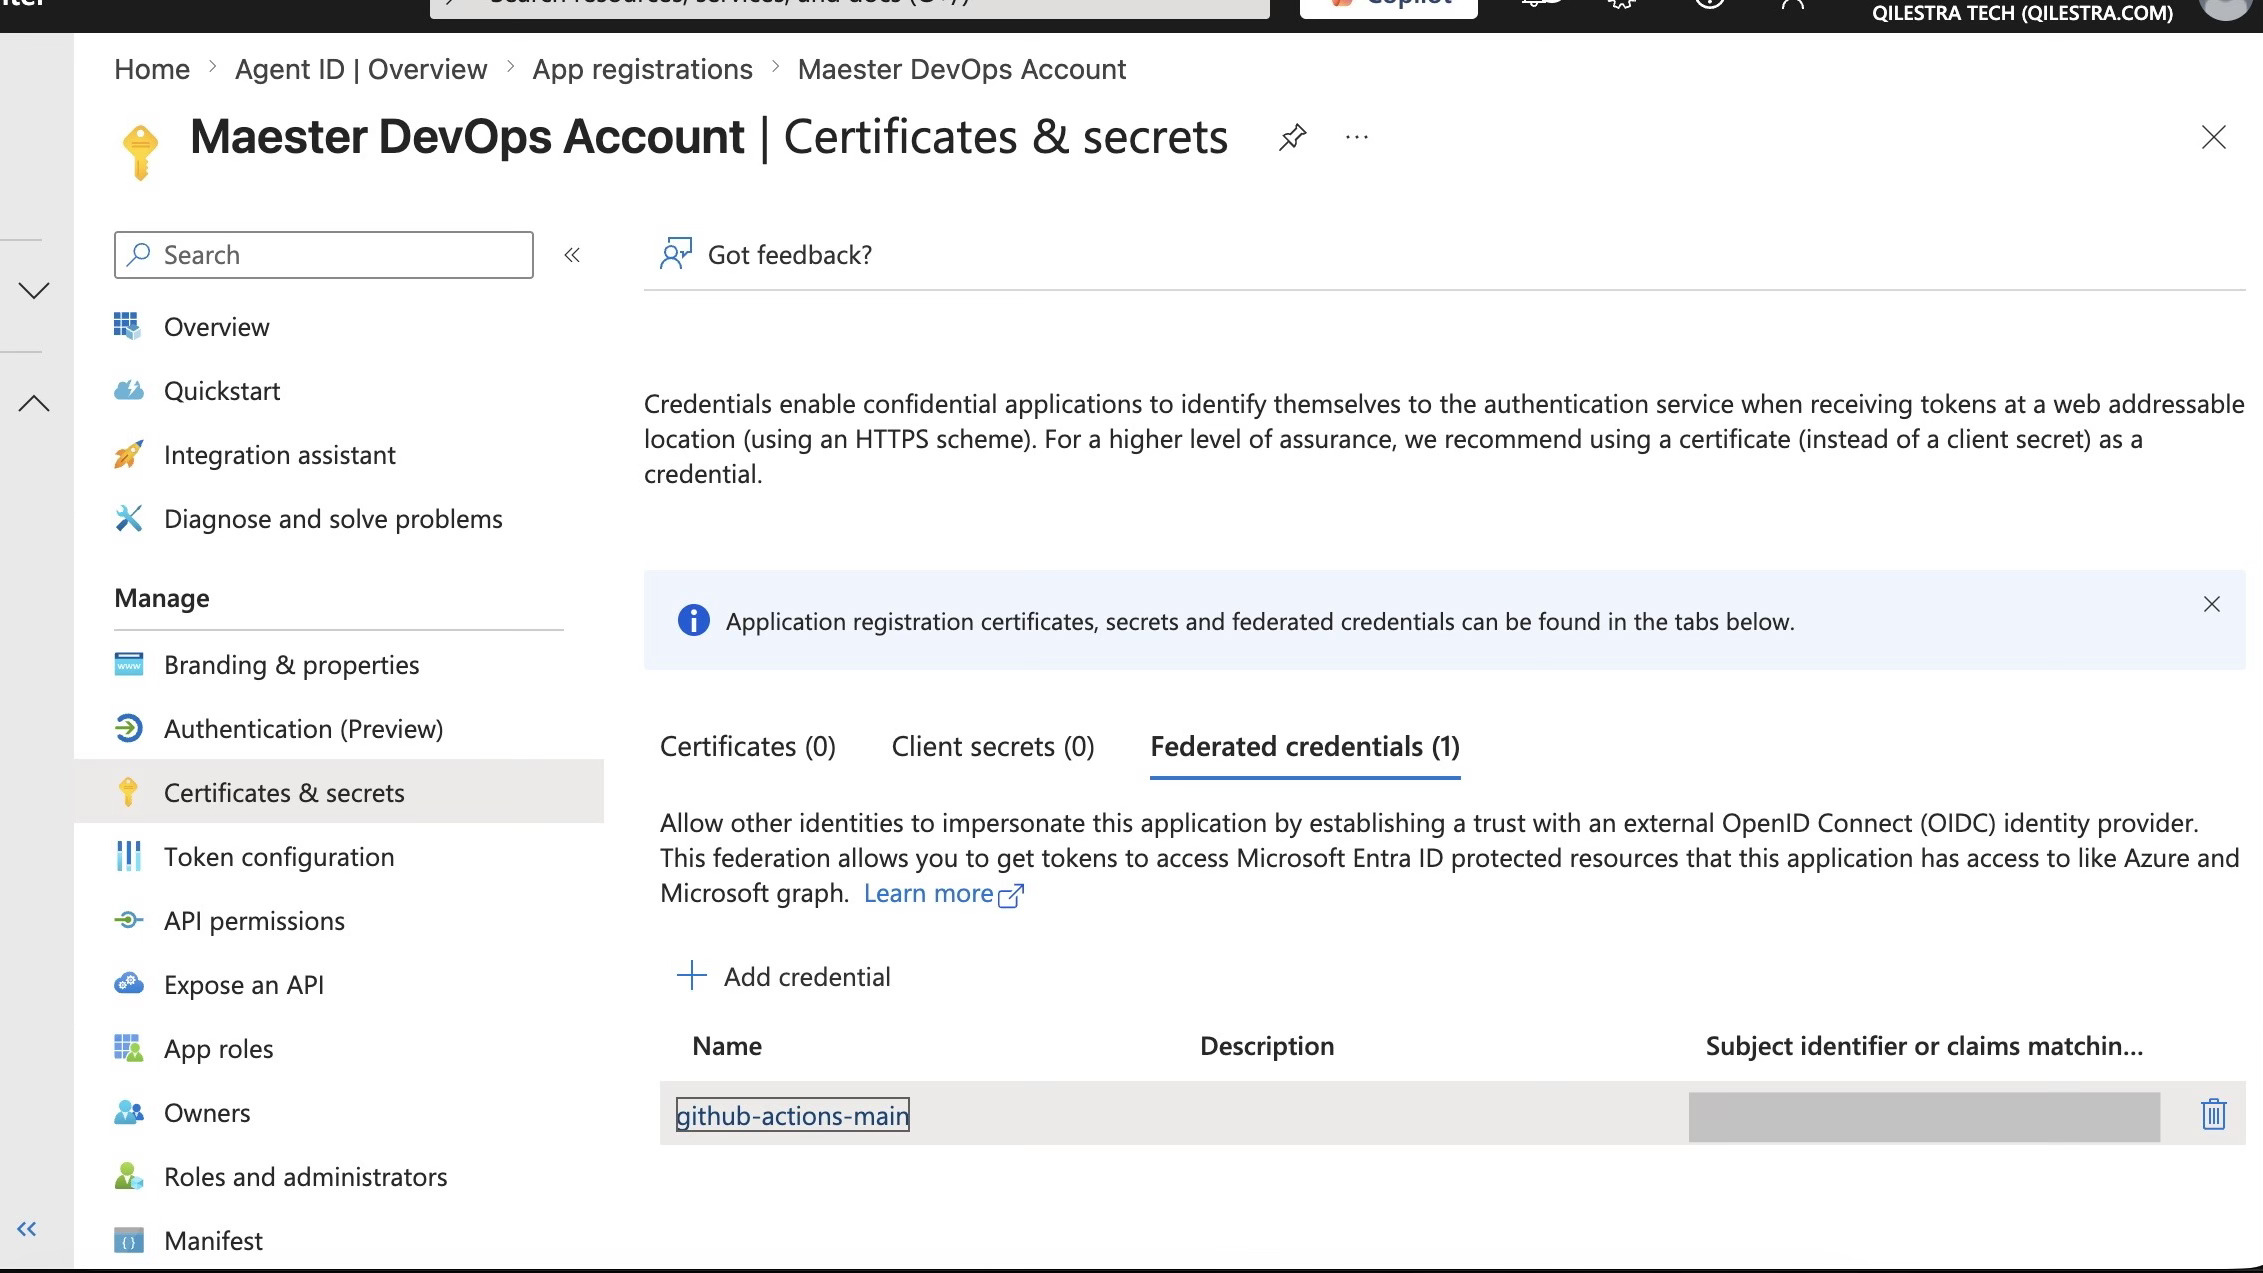The height and width of the screenshot is (1273, 2263).
Task: Click the QILESTRA TECH account label
Action: 2022,13
